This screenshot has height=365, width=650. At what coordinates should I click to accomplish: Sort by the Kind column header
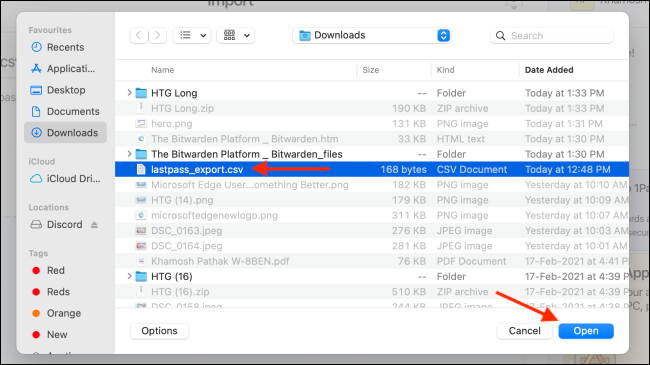446,70
